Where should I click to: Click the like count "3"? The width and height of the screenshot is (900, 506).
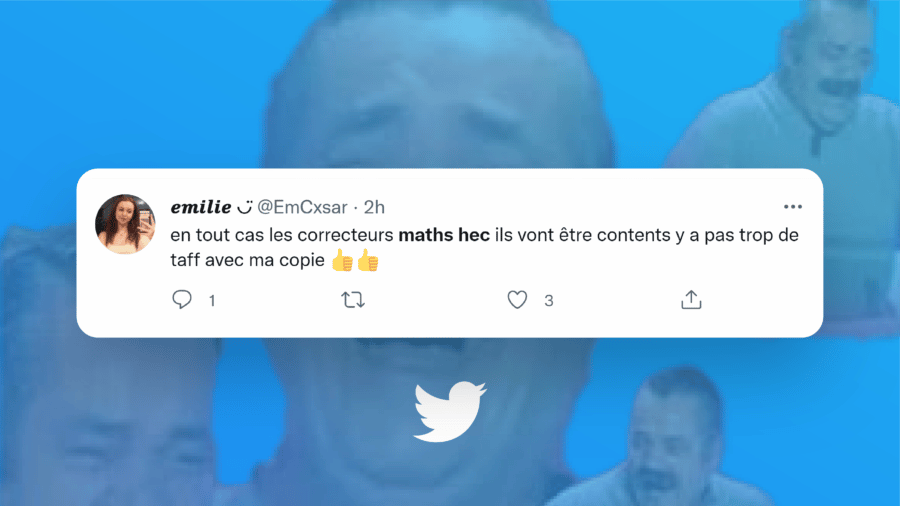coord(549,301)
